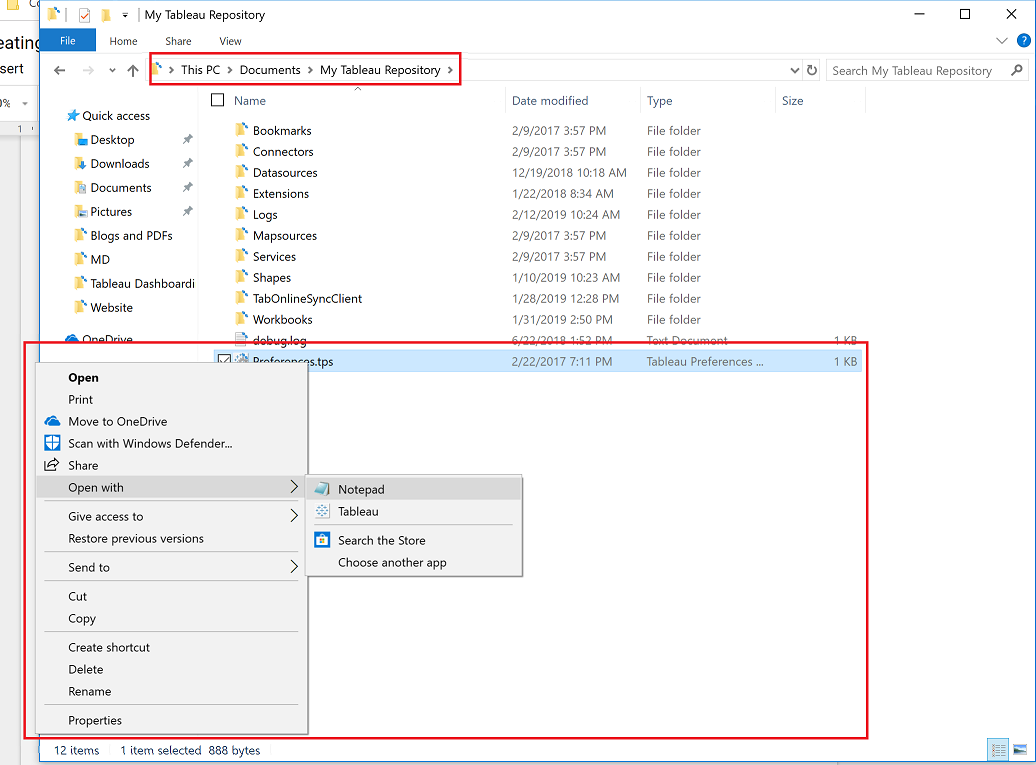Sort by Name column header
The image size is (1036, 765).
[x=250, y=100]
